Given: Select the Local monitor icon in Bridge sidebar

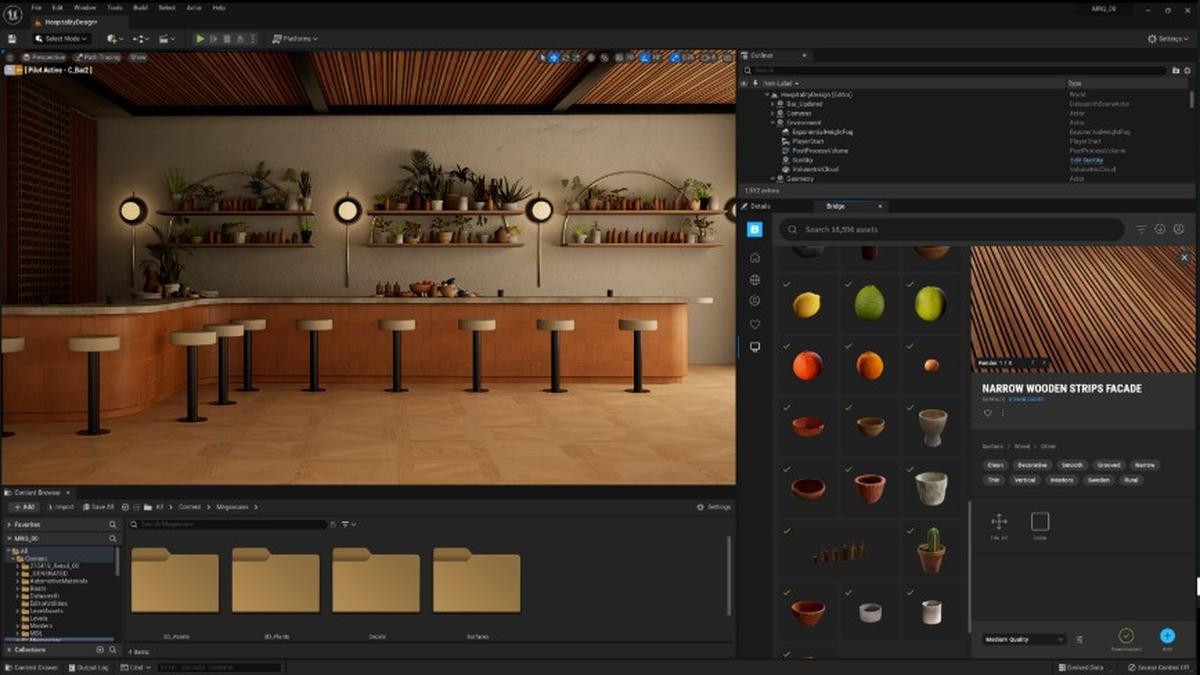Looking at the screenshot, I should [755, 347].
